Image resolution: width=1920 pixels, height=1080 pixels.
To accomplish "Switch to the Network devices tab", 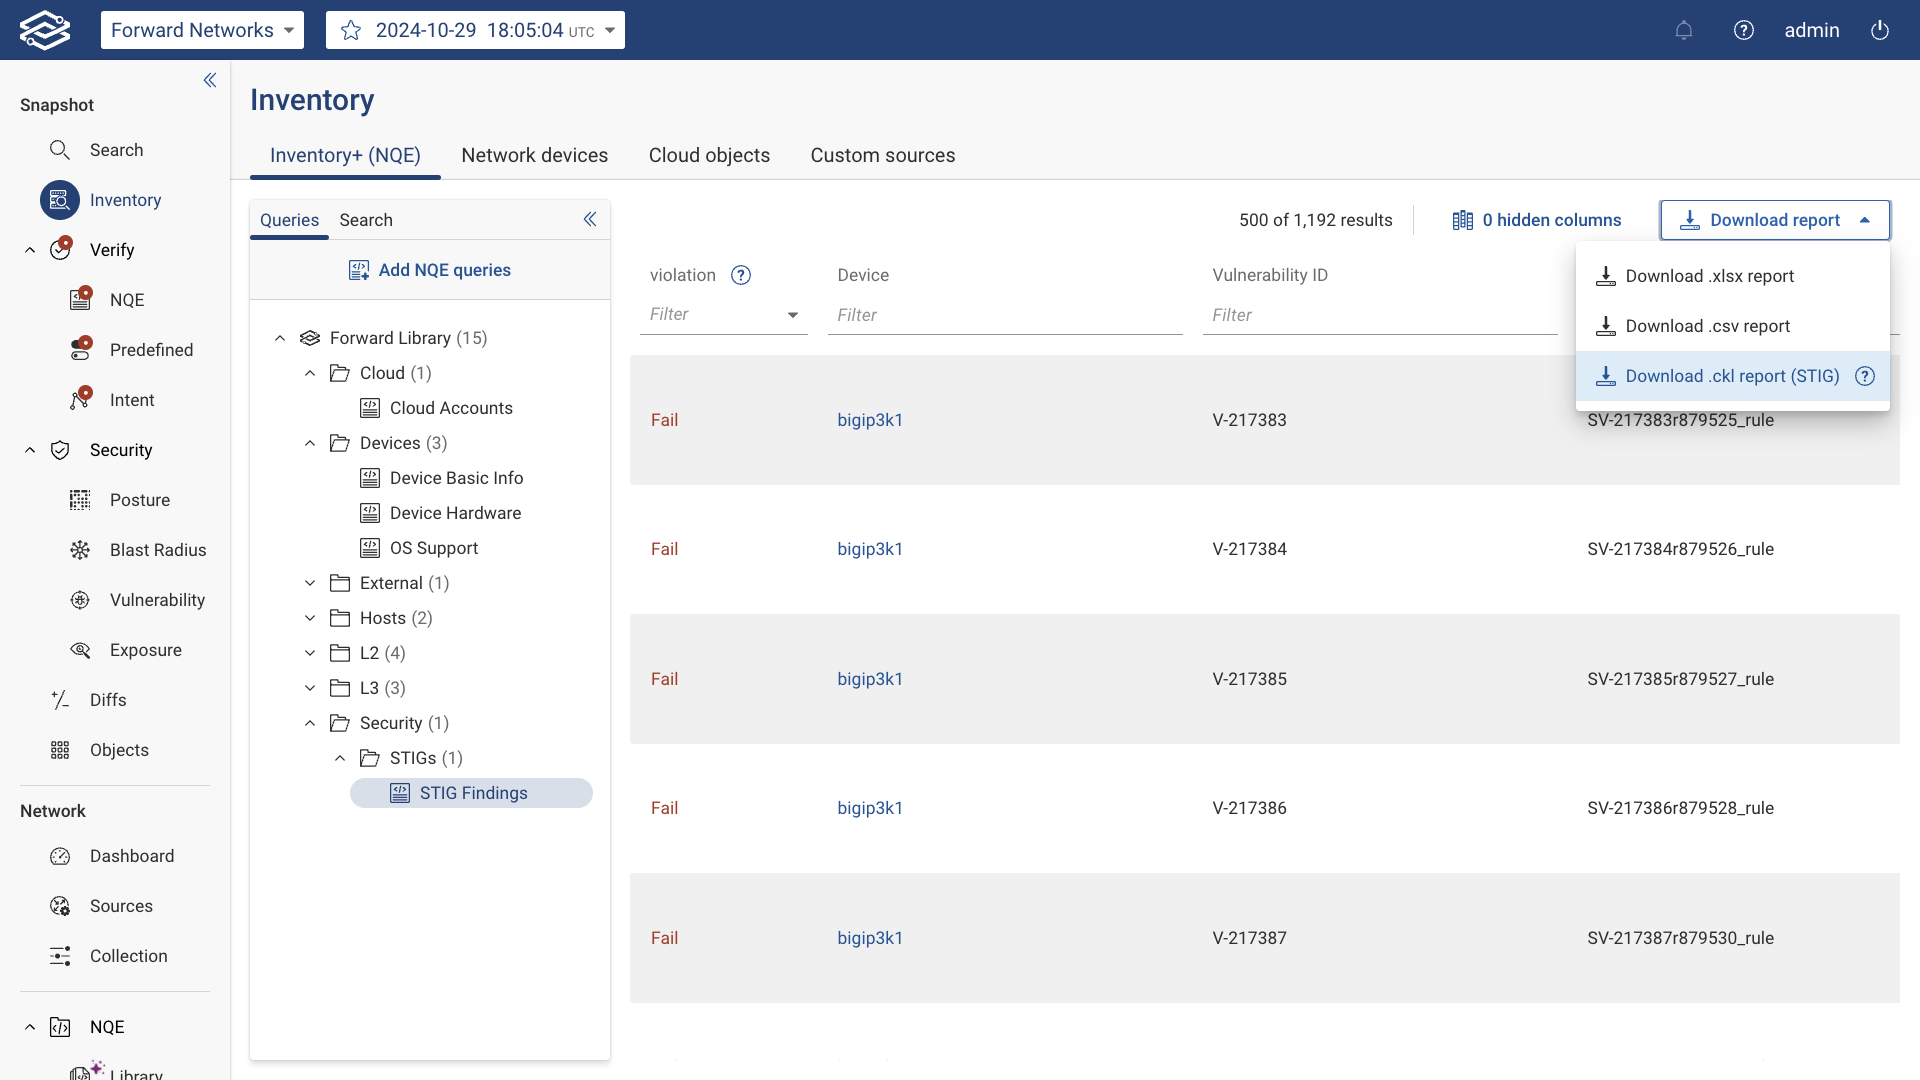I will click(x=534, y=155).
